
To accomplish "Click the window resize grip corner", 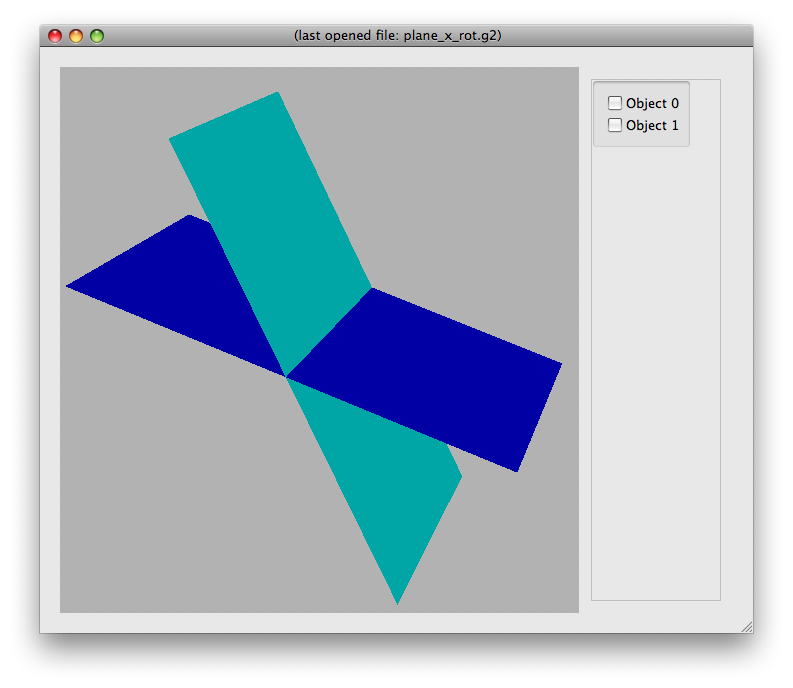I will (x=747, y=627).
